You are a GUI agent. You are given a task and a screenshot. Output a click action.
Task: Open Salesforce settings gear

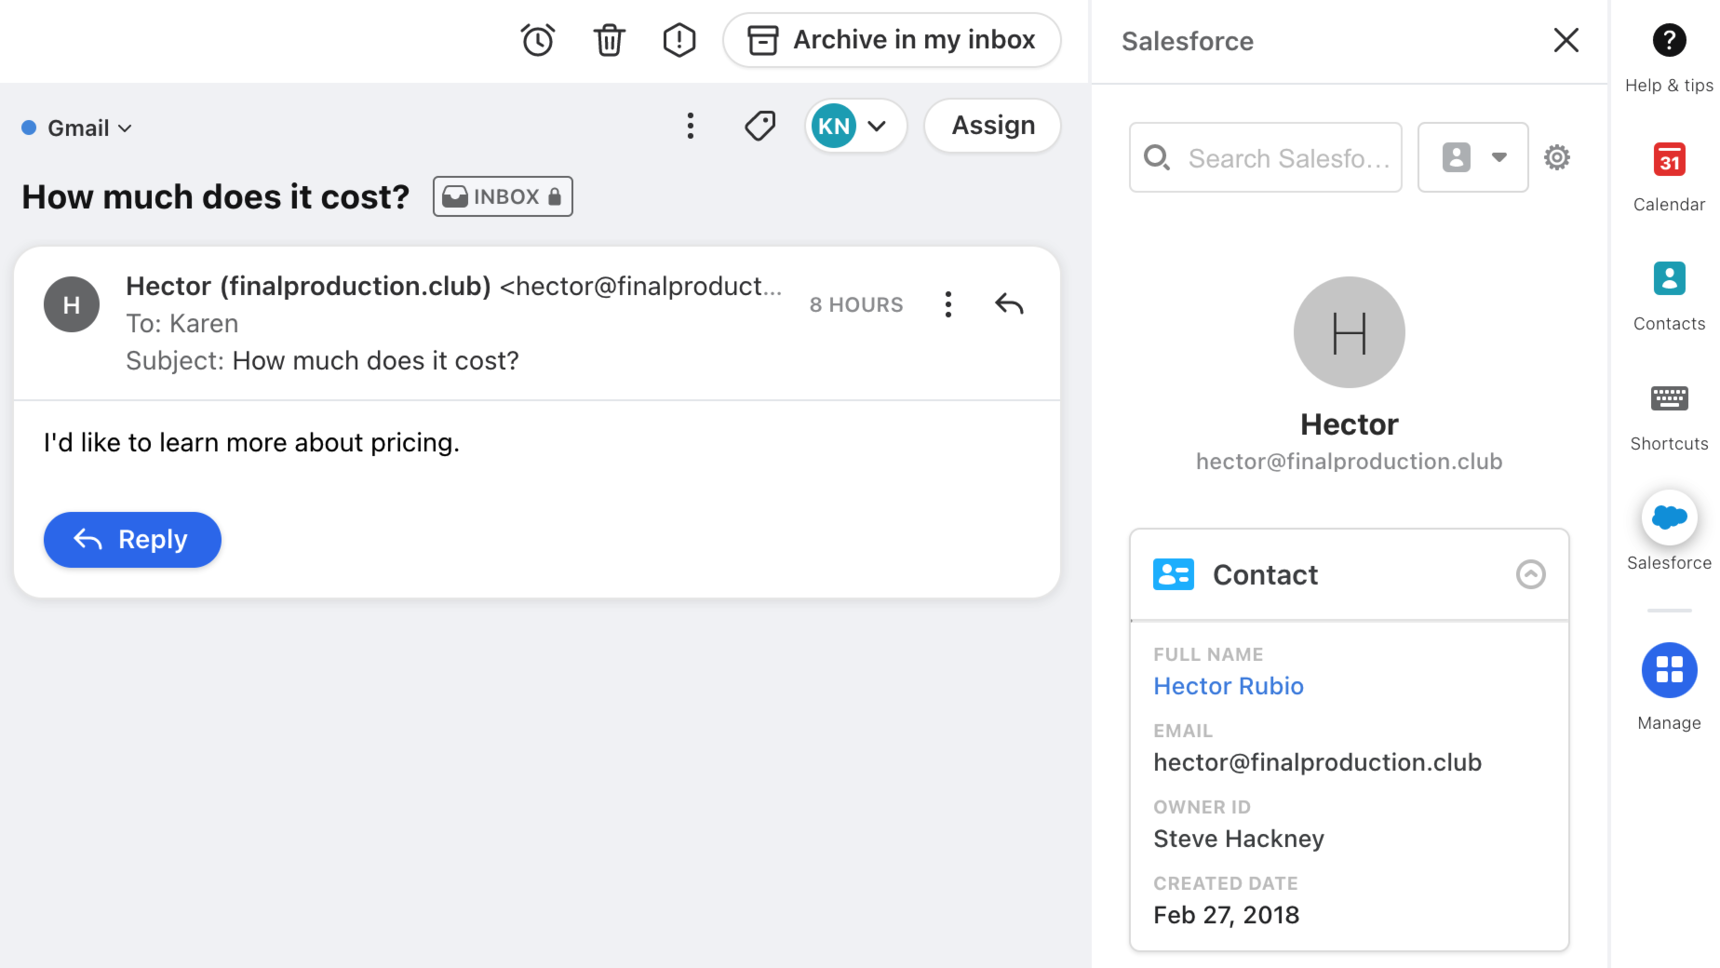click(1557, 157)
